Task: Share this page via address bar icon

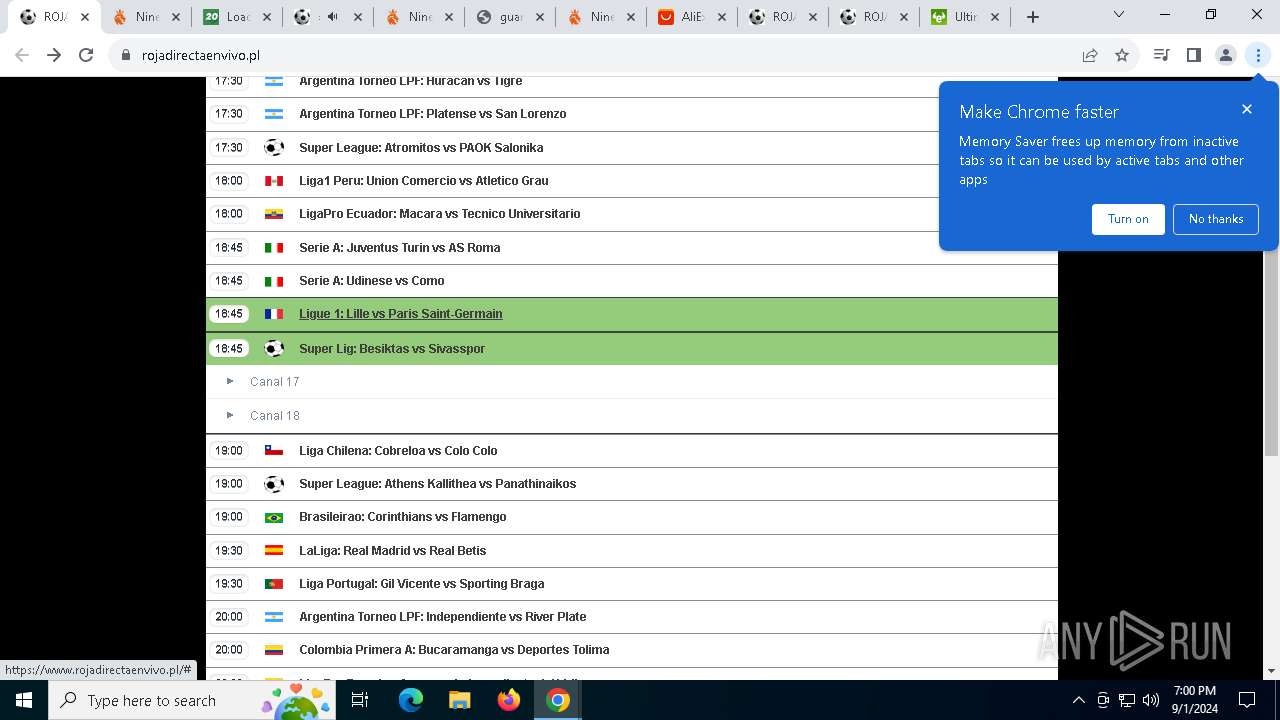Action: pos(1090,55)
